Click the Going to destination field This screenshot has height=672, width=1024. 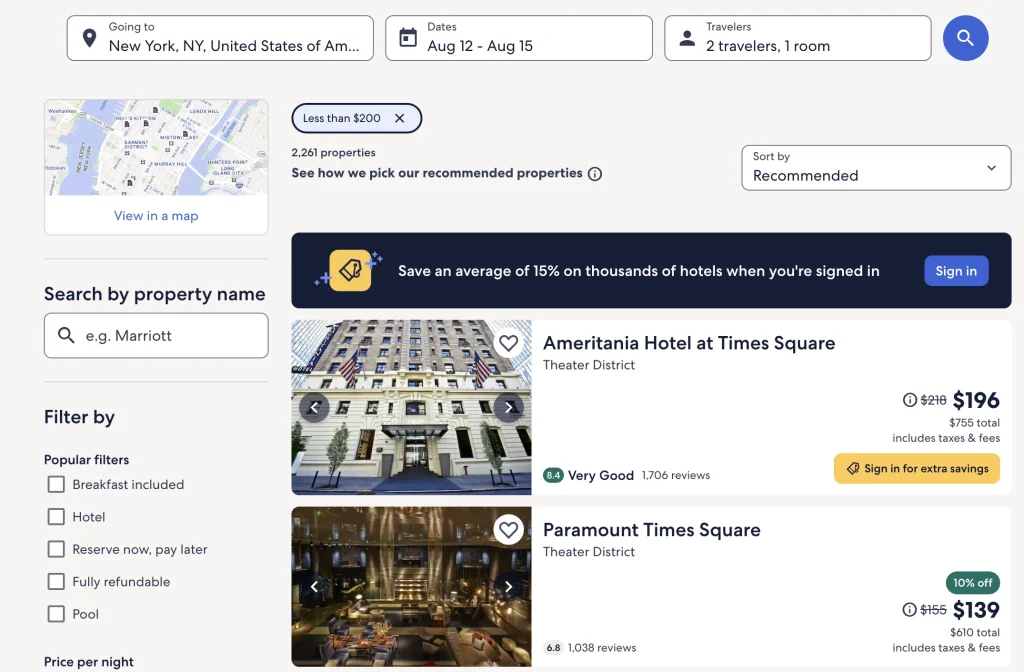coord(220,38)
